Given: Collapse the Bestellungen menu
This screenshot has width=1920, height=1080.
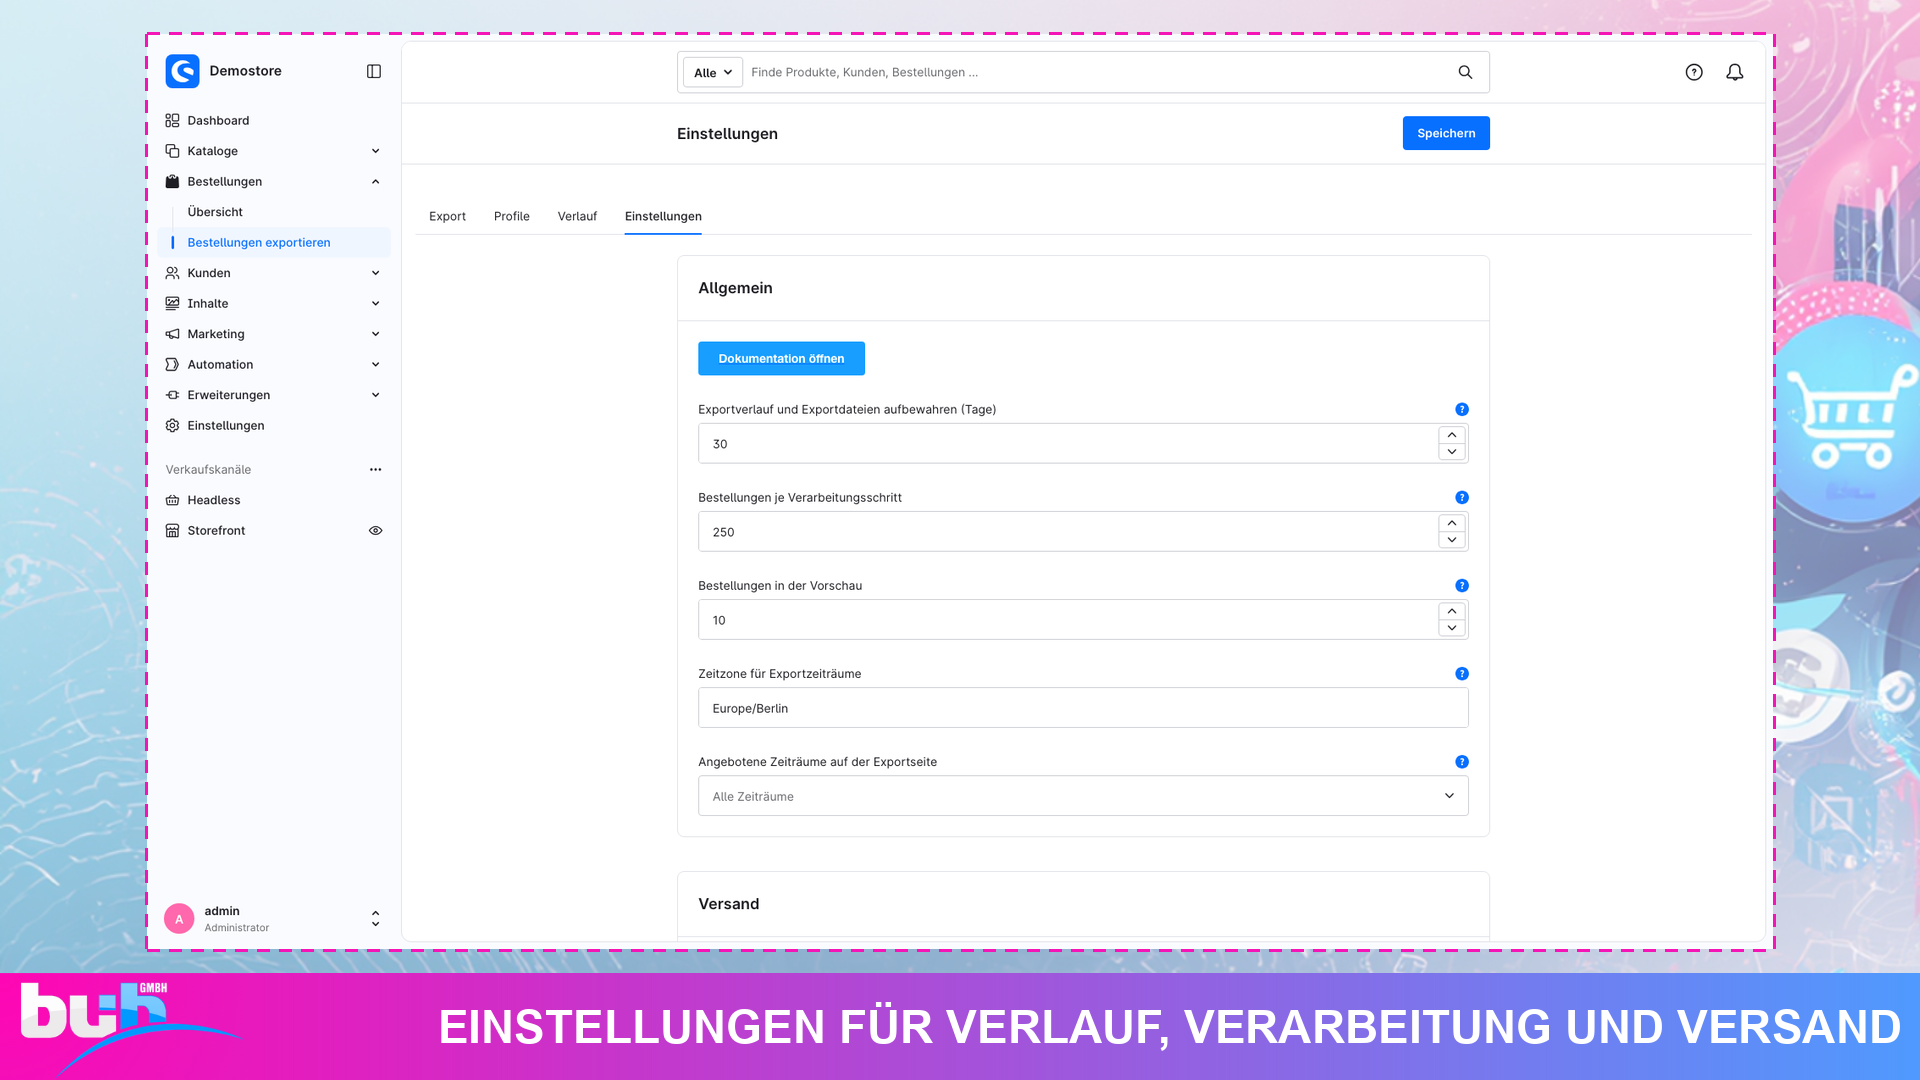Looking at the screenshot, I should click(375, 181).
